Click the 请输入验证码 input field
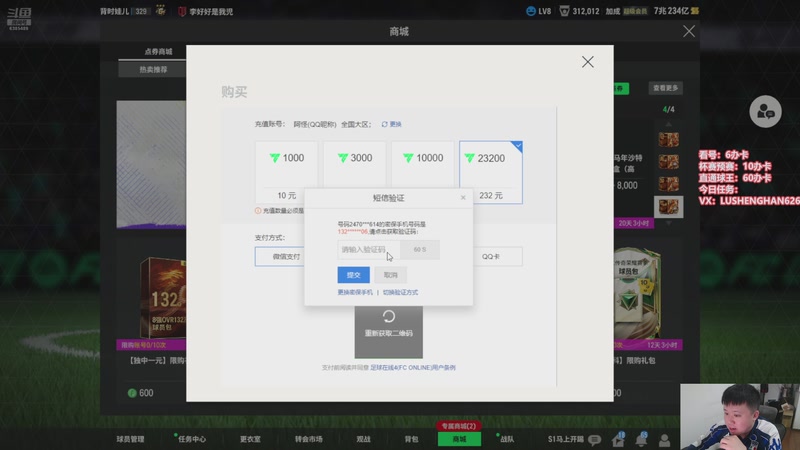The width and height of the screenshot is (800, 450). [x=368, y=249]
